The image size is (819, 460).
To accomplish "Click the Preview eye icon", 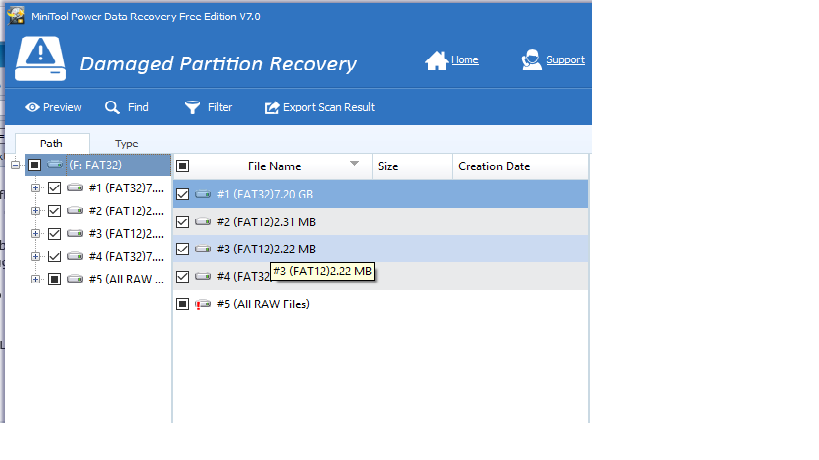I will coord(32,107).
